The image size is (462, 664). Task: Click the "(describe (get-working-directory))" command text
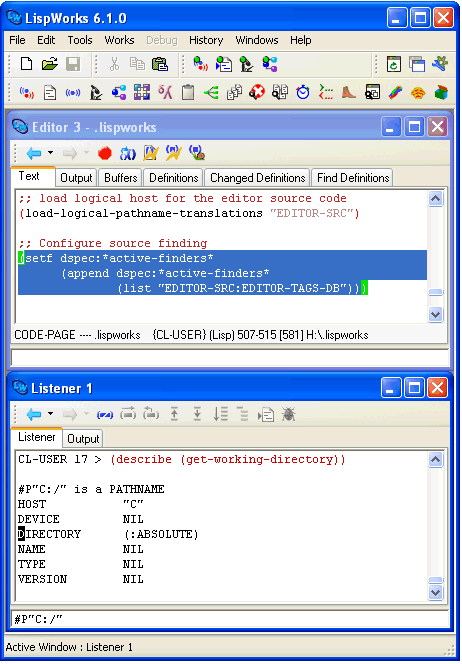[227, 459]
